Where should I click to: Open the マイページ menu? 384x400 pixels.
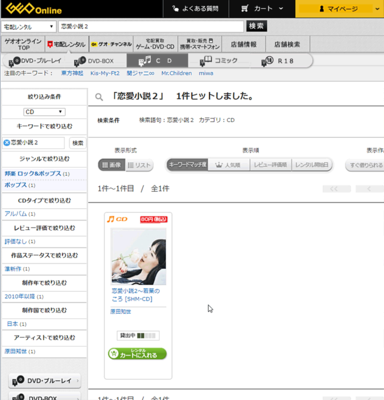(x=340, y=9)
